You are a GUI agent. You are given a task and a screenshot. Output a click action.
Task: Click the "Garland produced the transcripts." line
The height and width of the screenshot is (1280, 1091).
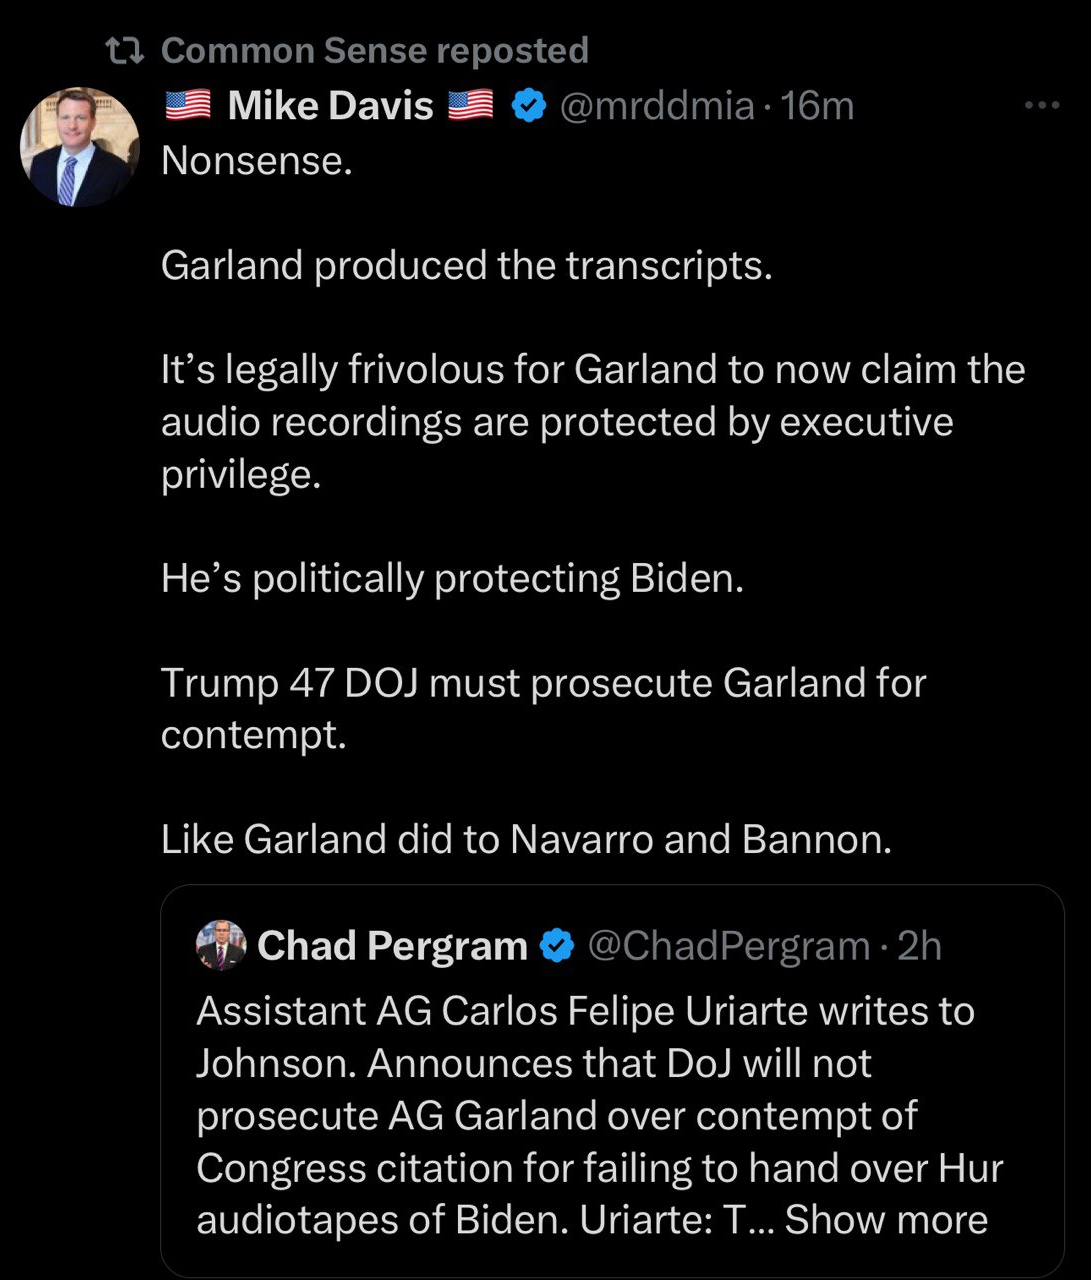coord(466,265)
